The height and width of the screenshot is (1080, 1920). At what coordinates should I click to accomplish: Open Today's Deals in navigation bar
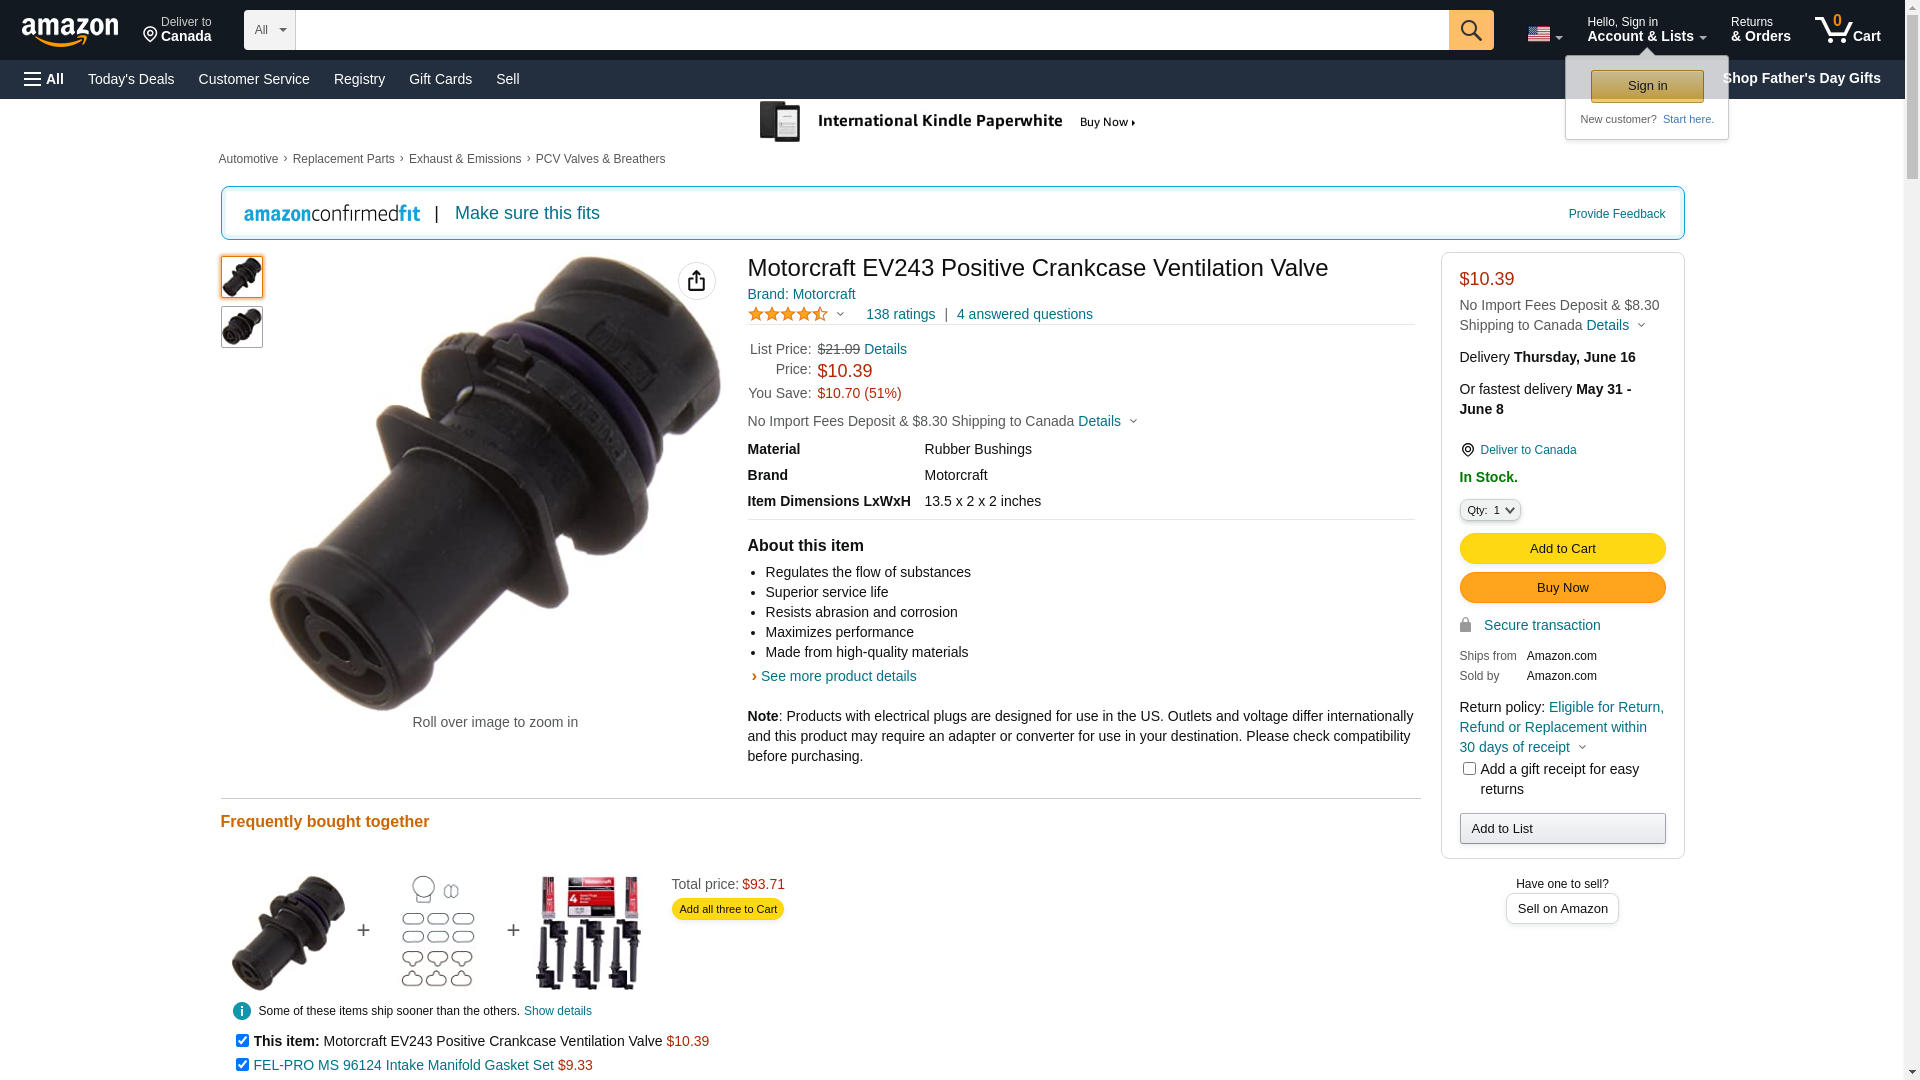(x=131, y=79)
